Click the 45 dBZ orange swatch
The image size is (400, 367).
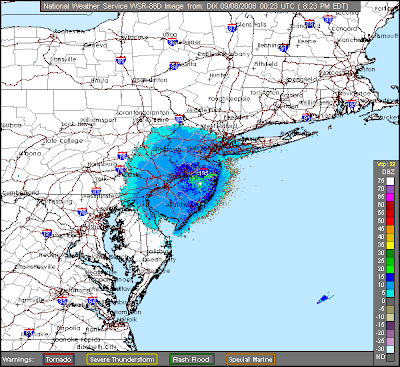coord(390,229)
